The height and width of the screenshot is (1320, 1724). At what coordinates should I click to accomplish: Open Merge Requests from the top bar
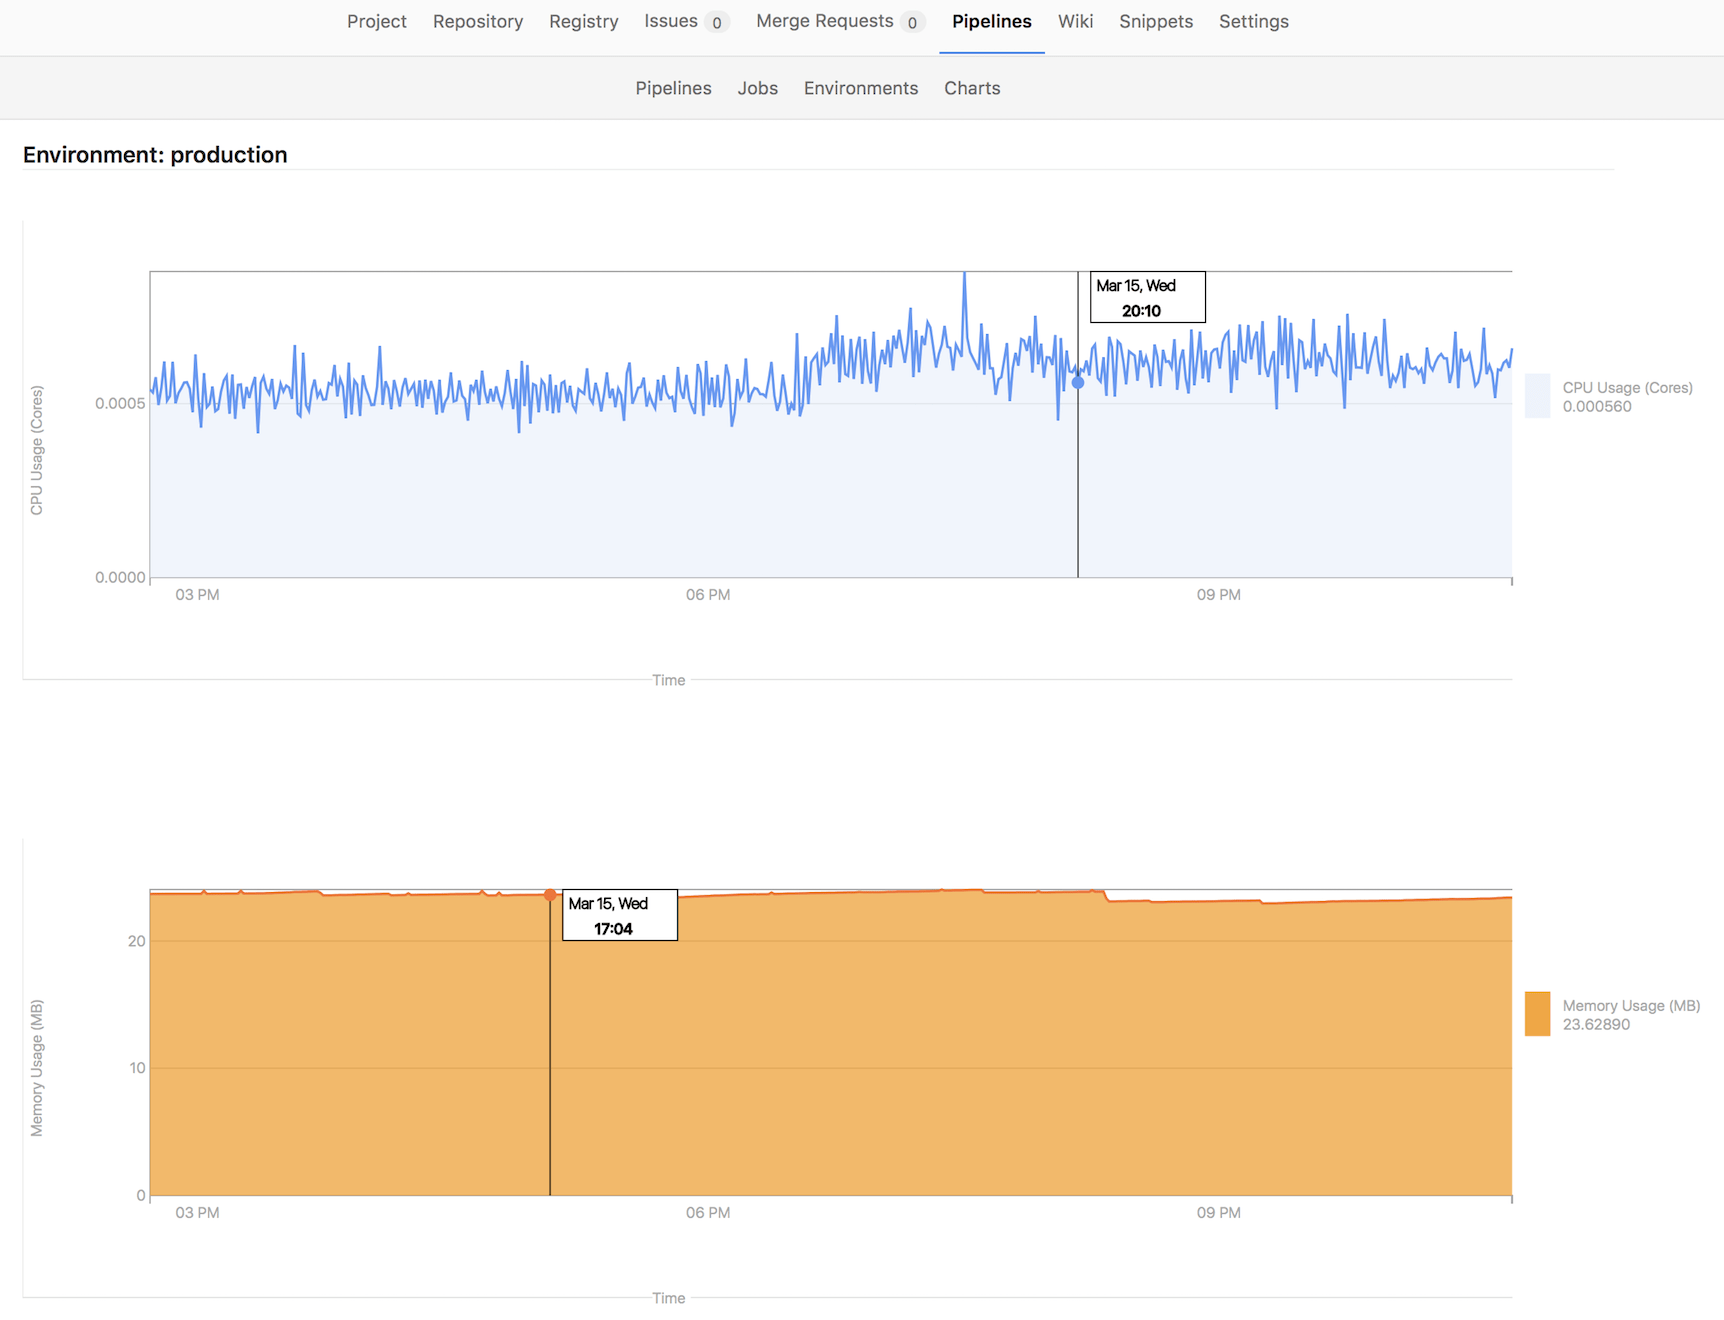[825, 21]
